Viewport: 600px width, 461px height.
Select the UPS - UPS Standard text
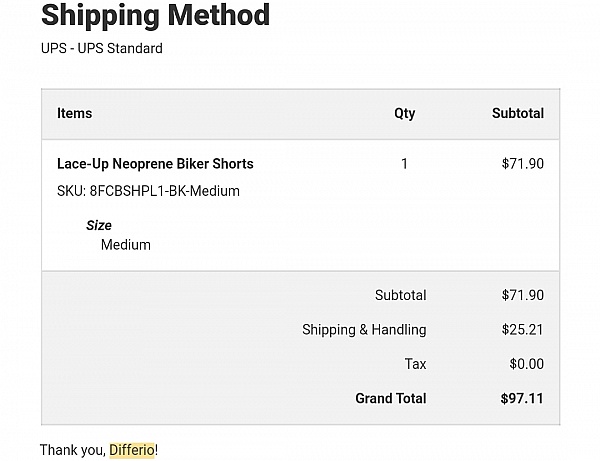click(x=102, y=49)
